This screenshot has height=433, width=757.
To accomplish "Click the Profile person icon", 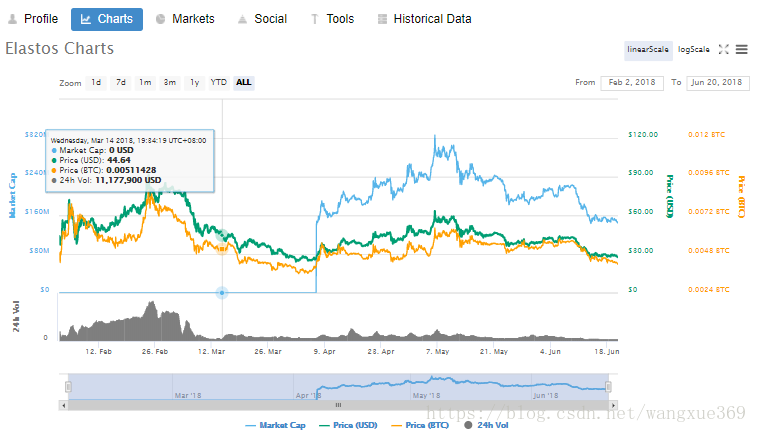I will pyautogui.click(x=13, y=19).
